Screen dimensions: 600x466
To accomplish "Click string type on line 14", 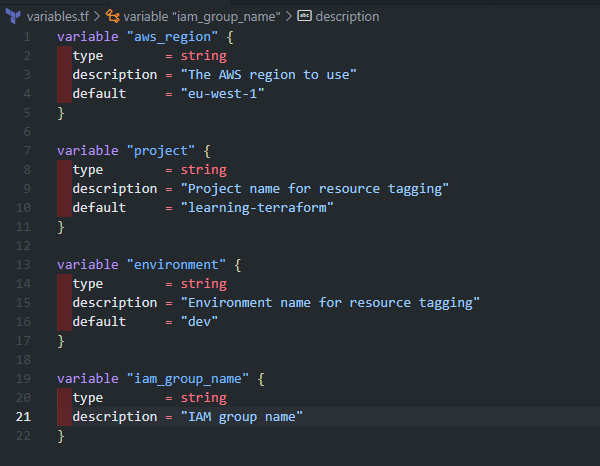I will pyautogui.click(x=204, y=284).
